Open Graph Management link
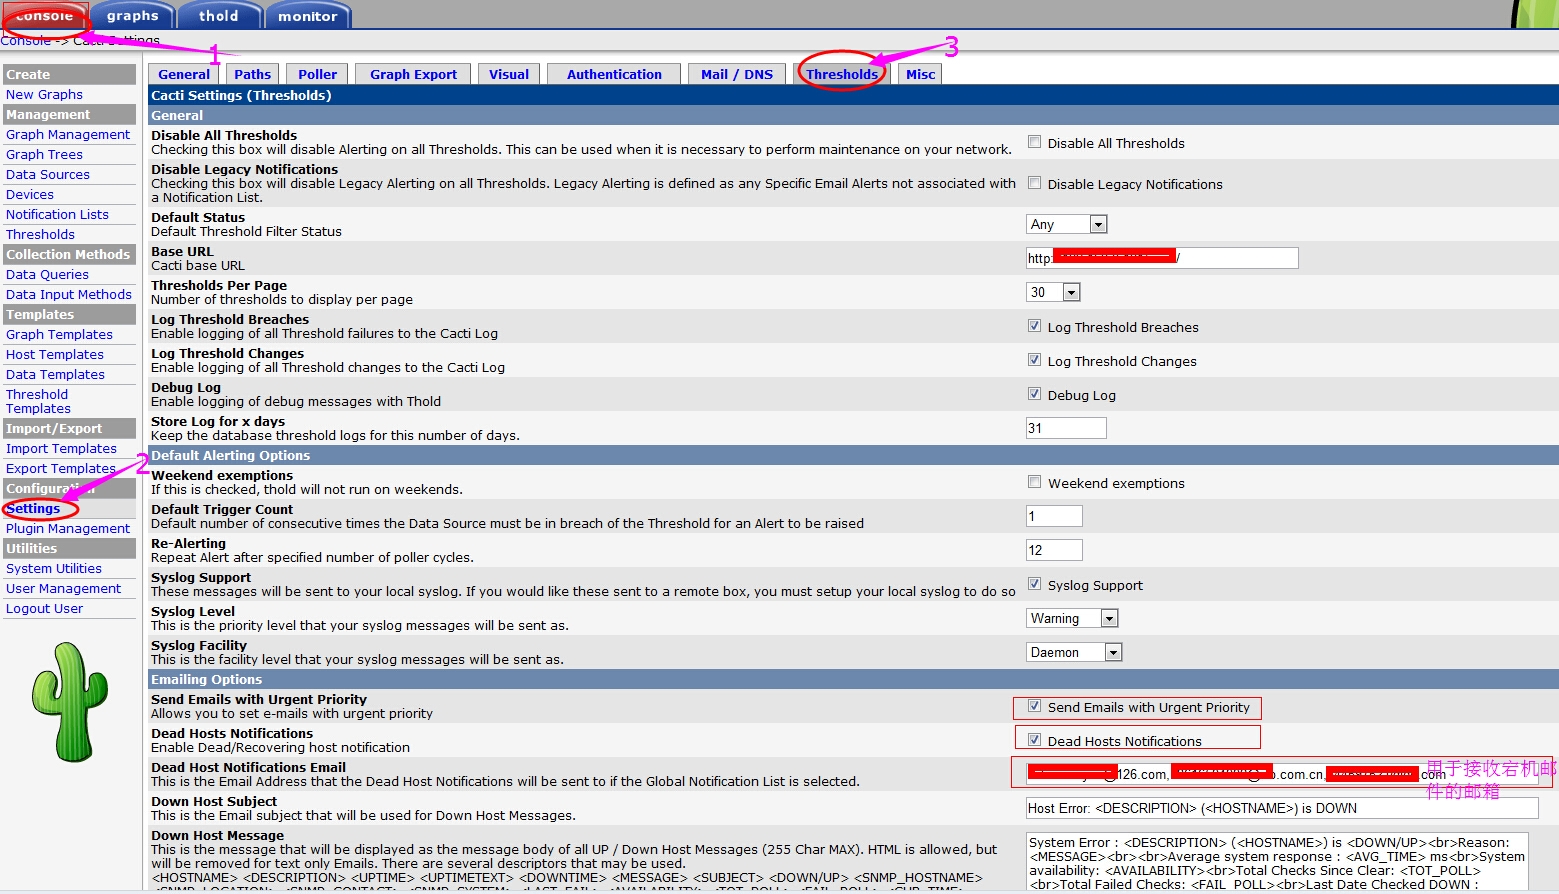This screenshot has height=894, width=1559. [68, 134]
